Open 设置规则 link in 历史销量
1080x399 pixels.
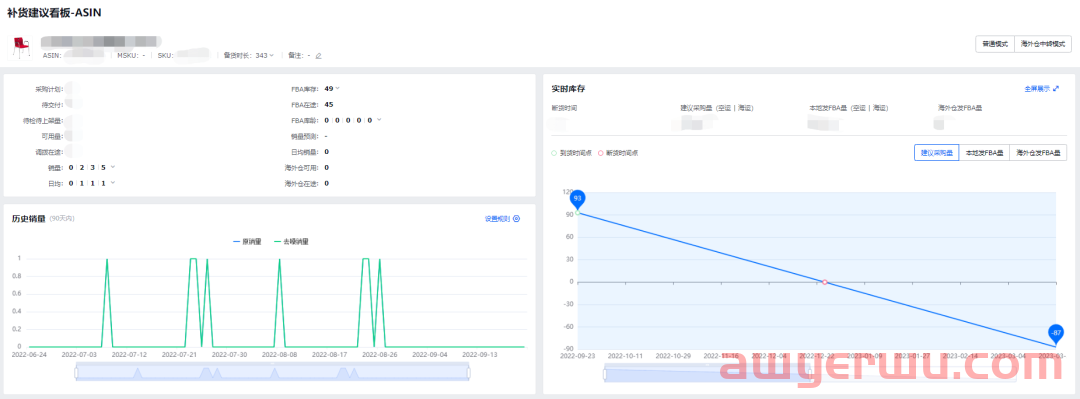click(x=497, y=218)
